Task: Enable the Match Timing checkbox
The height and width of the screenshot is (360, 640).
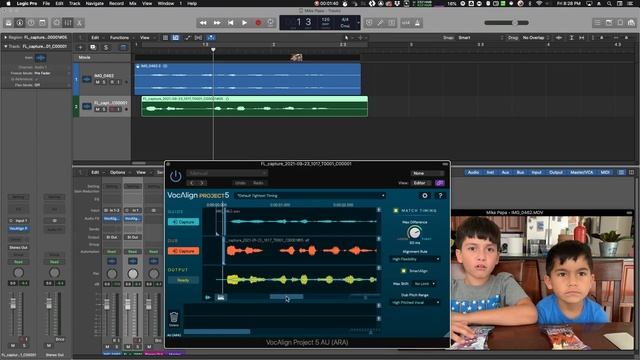Action: point(395,211)
